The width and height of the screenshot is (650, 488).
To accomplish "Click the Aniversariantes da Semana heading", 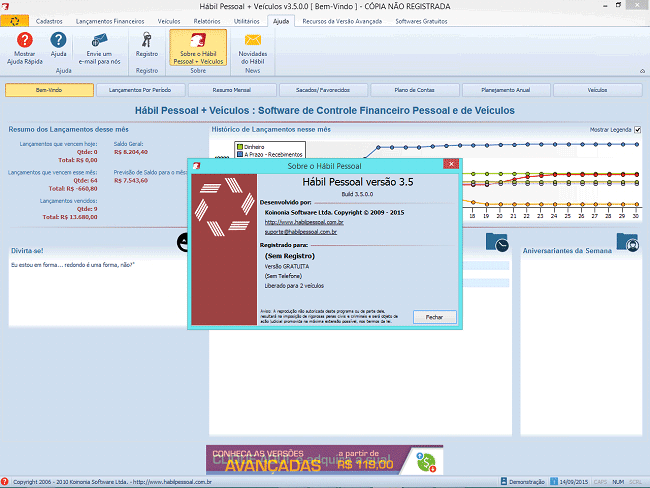I will [567, 251].
